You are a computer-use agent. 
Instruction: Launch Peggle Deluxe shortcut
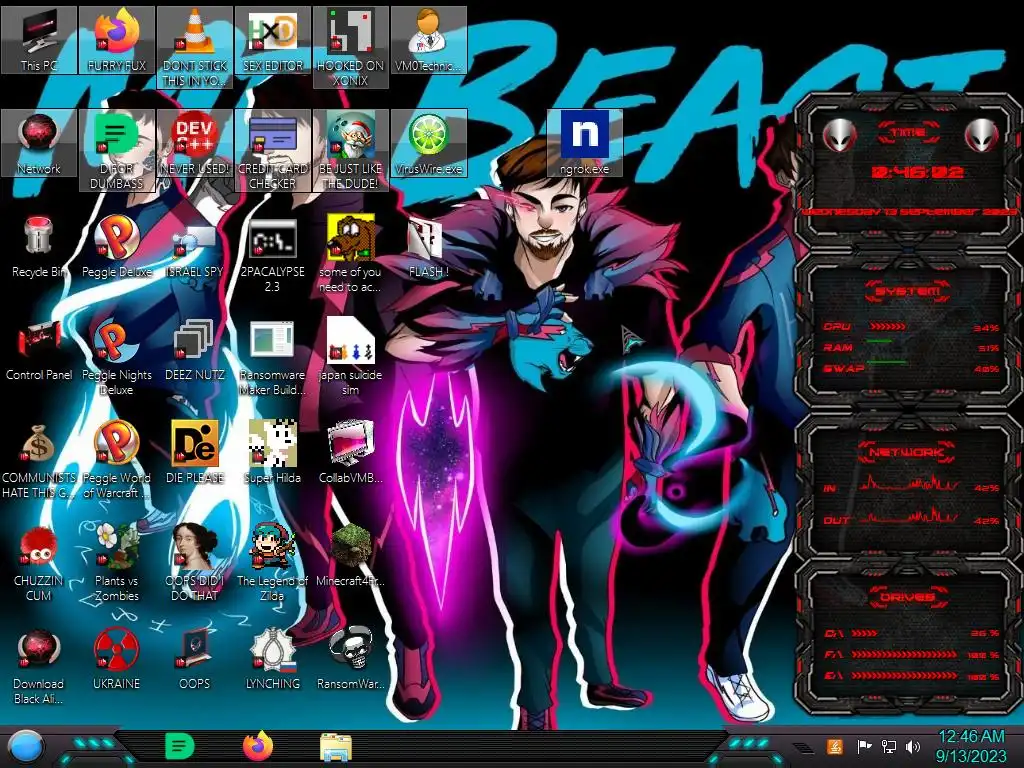pyautogui.click(x=117, y=246)
